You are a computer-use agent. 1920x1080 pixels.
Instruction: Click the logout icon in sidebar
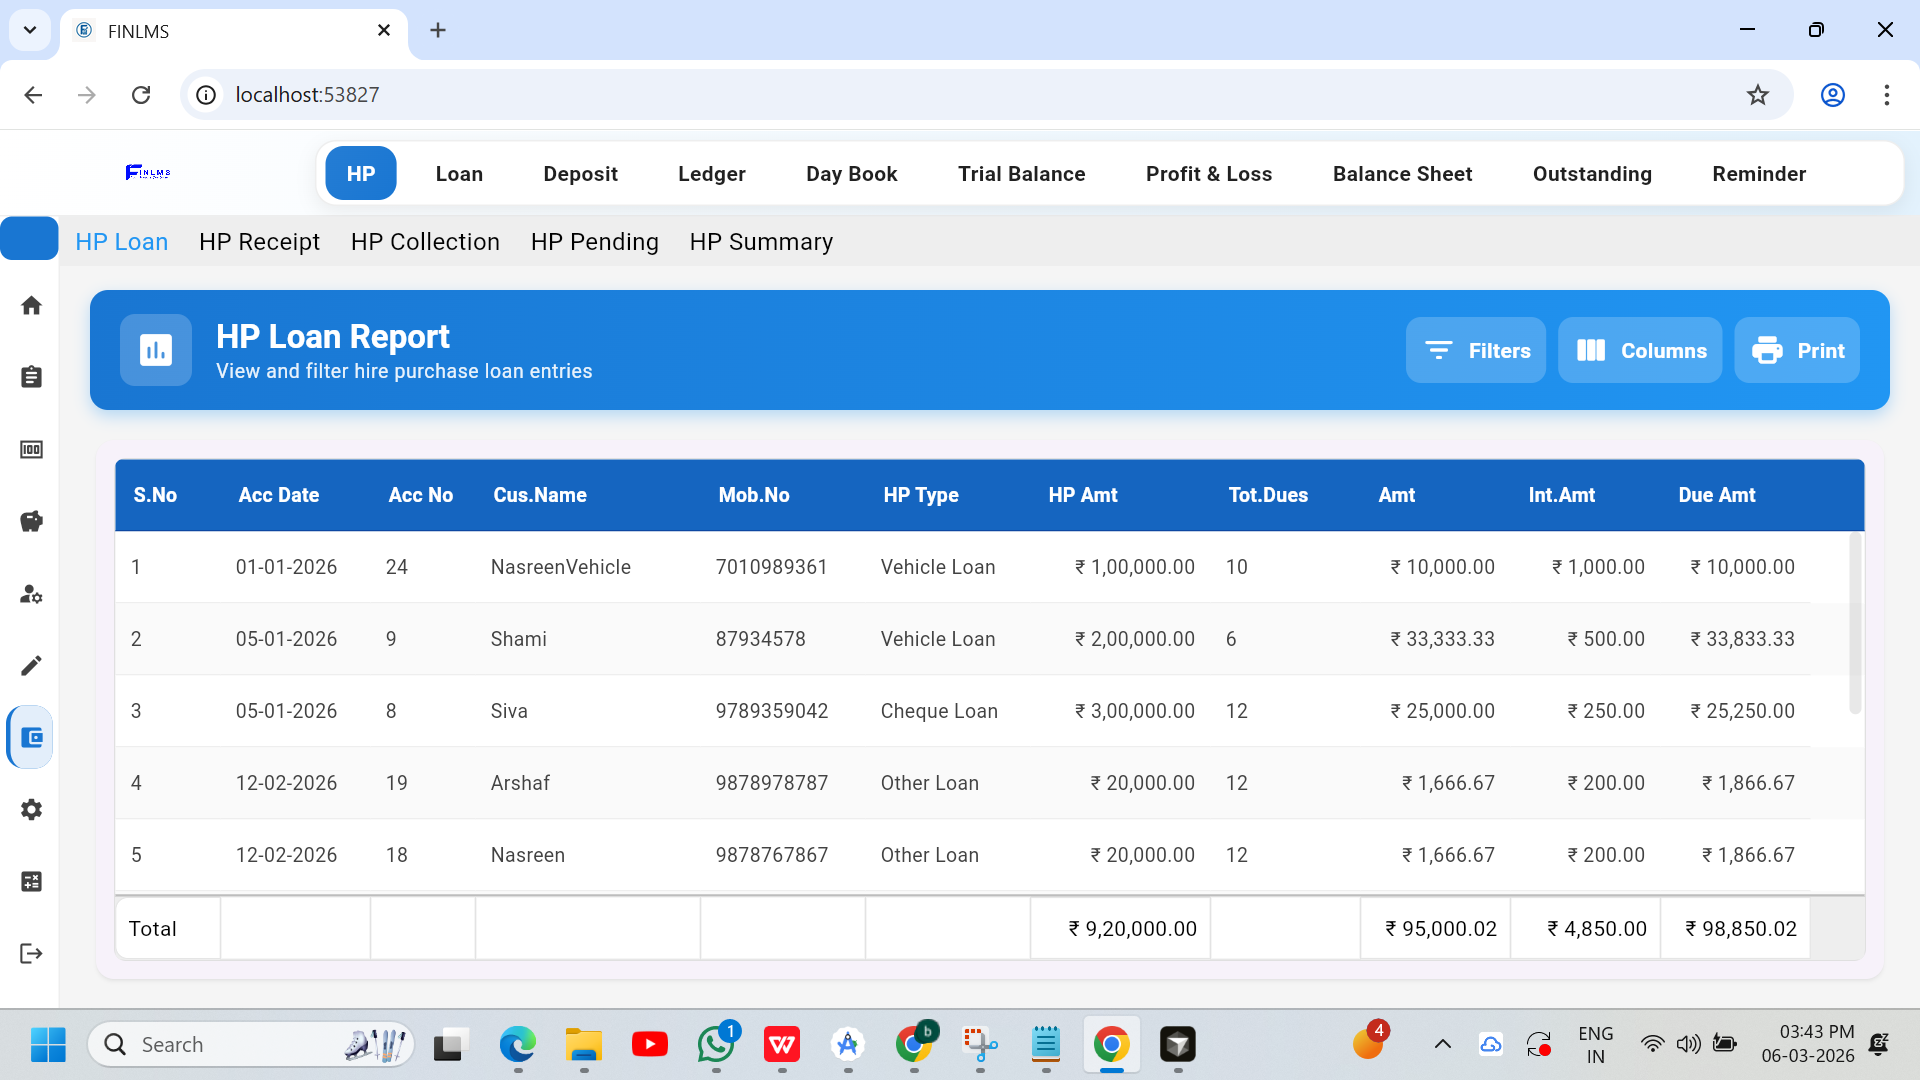coord(31,954)
